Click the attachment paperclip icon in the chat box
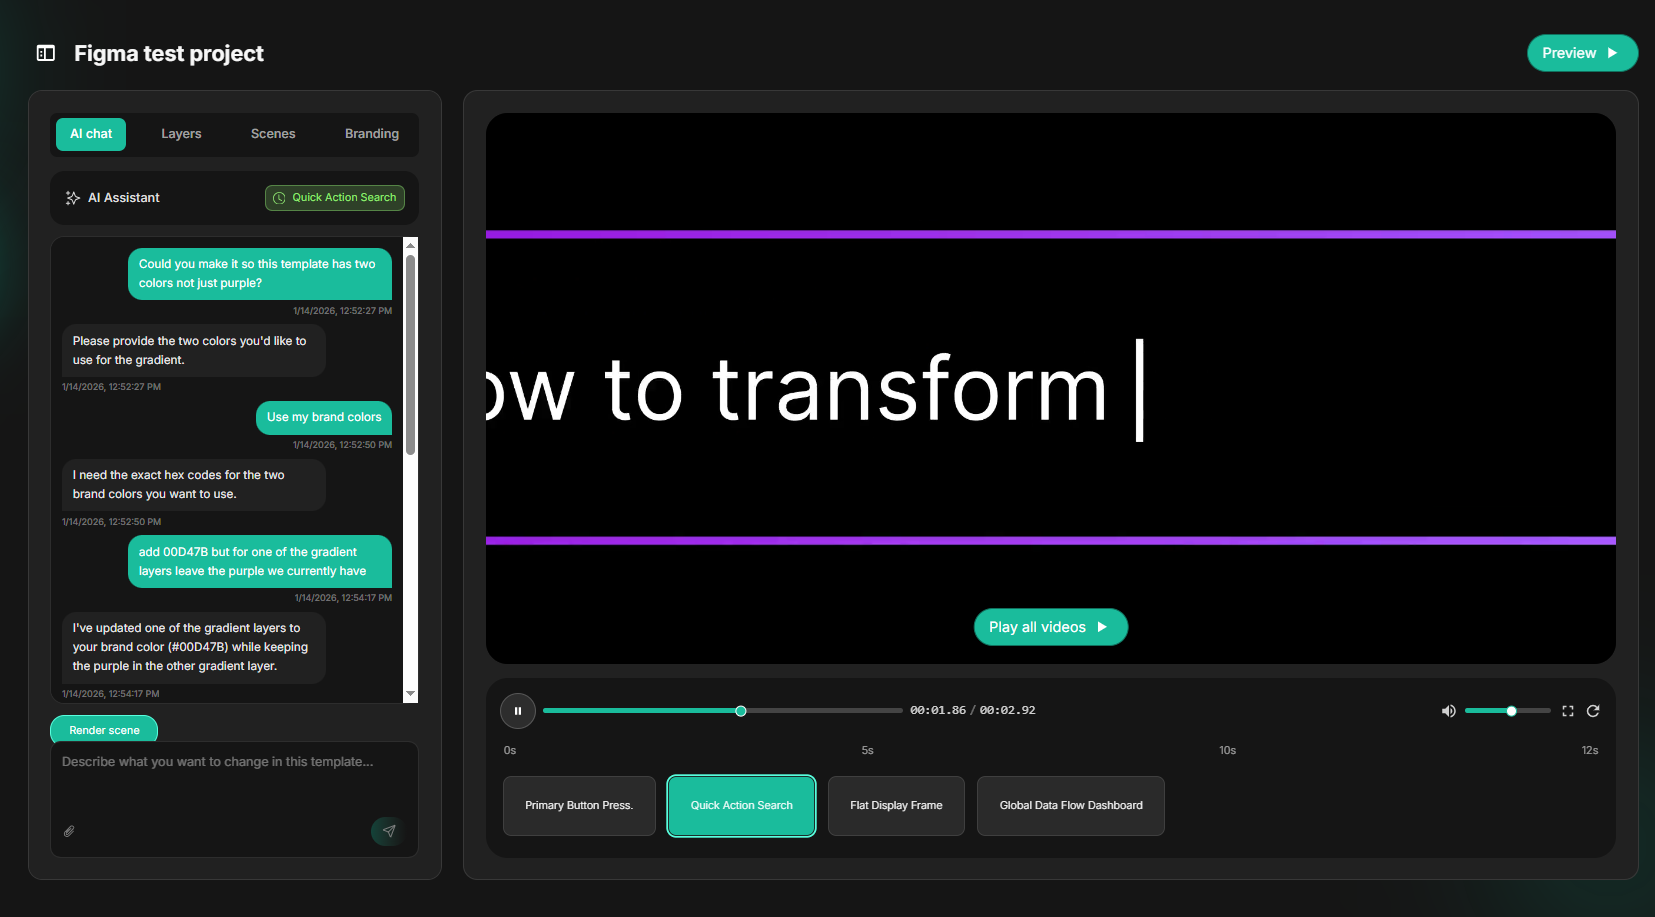Screen dimensions: 1655x917 tap(69, 831)
